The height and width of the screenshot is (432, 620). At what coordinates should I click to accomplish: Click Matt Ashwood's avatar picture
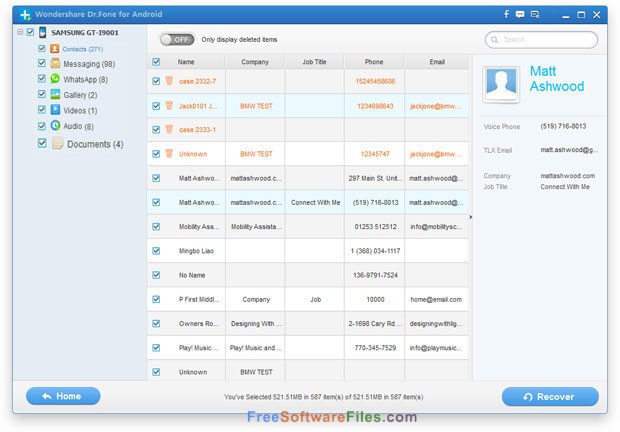(x=501, y=85)
